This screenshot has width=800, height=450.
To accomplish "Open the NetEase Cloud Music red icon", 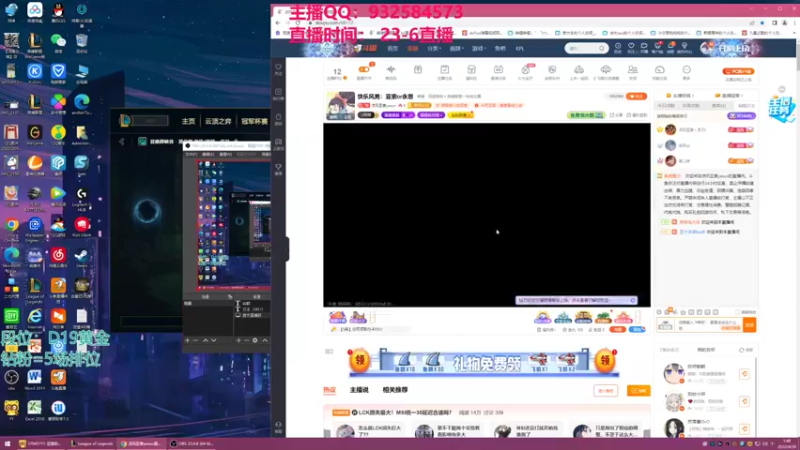I will coord(58,255).
